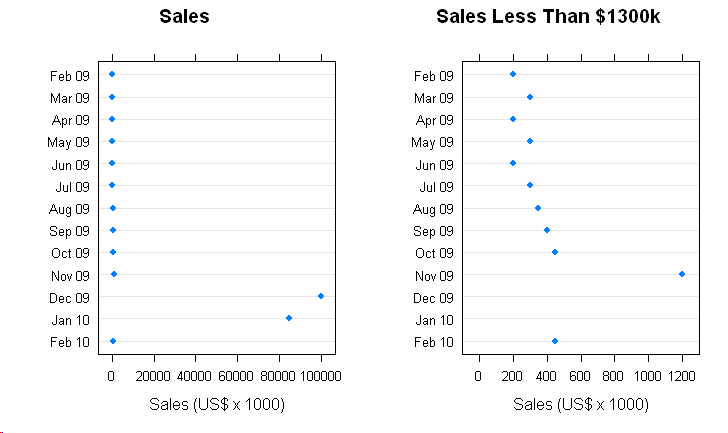Click the Feb 10 point in right chart
The width and height of the screenshot is (728, 433).
coord(555,341)
